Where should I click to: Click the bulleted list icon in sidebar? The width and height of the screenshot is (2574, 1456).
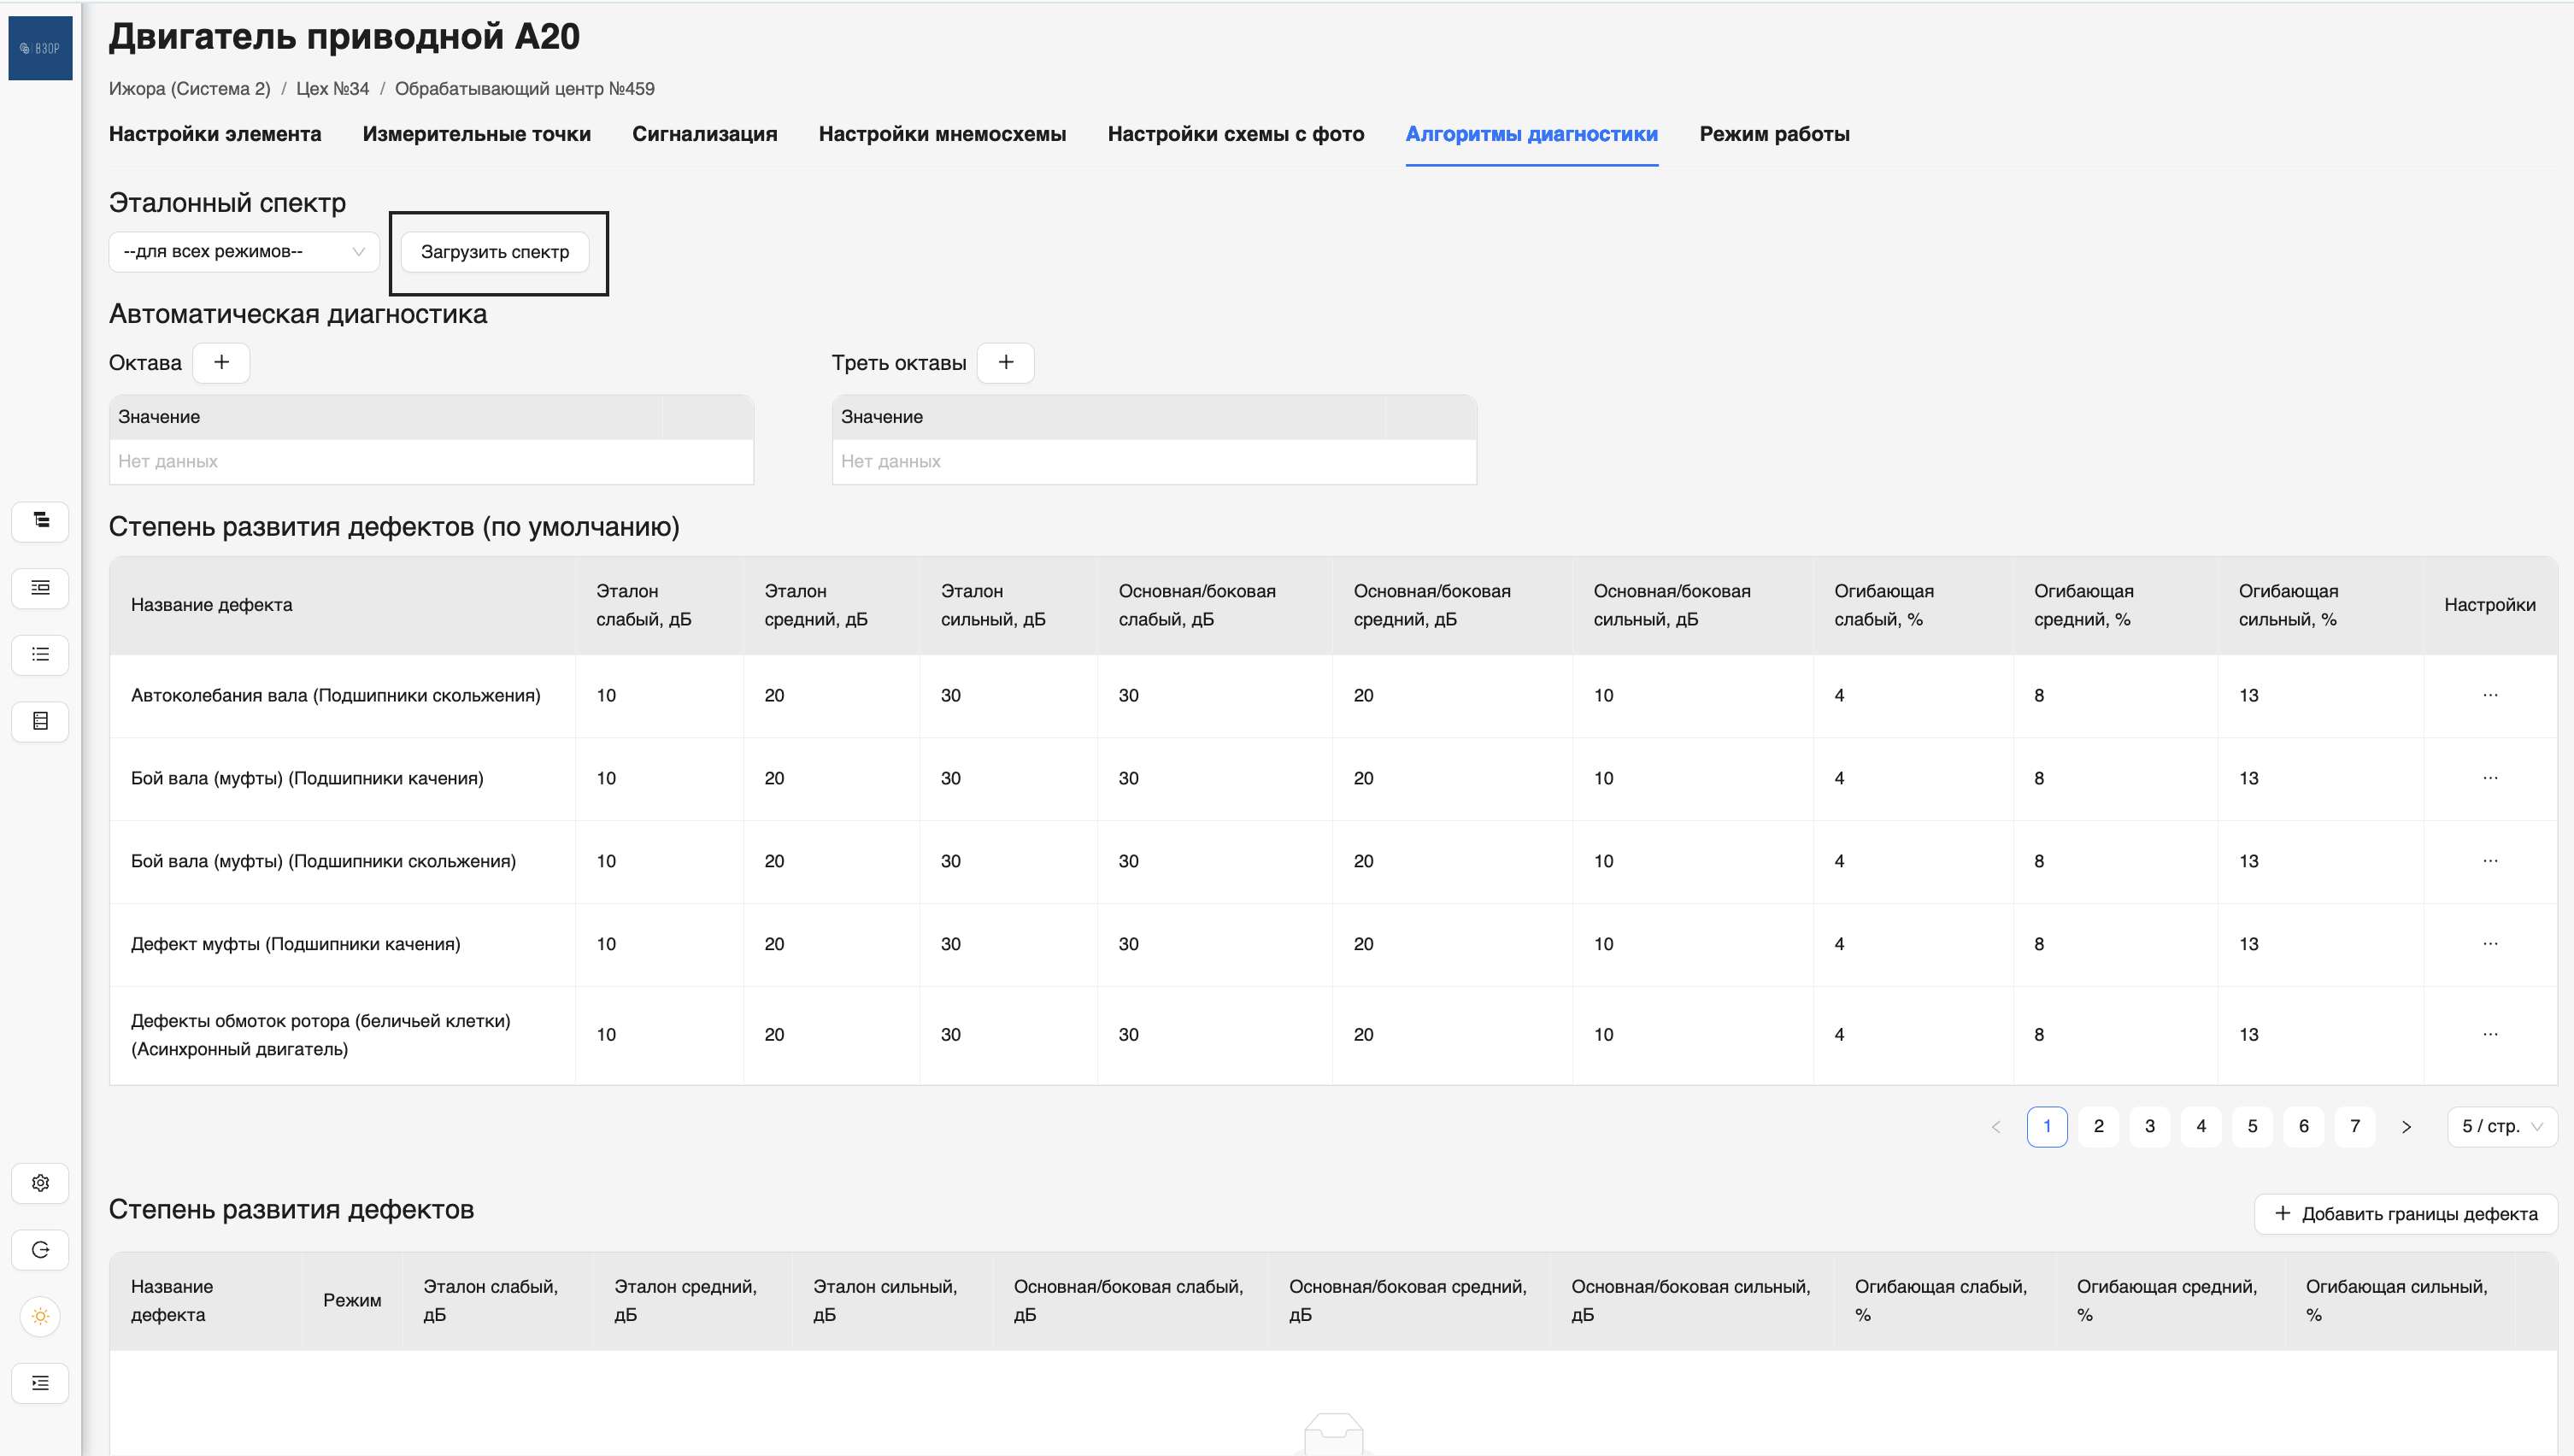[40, 655]
